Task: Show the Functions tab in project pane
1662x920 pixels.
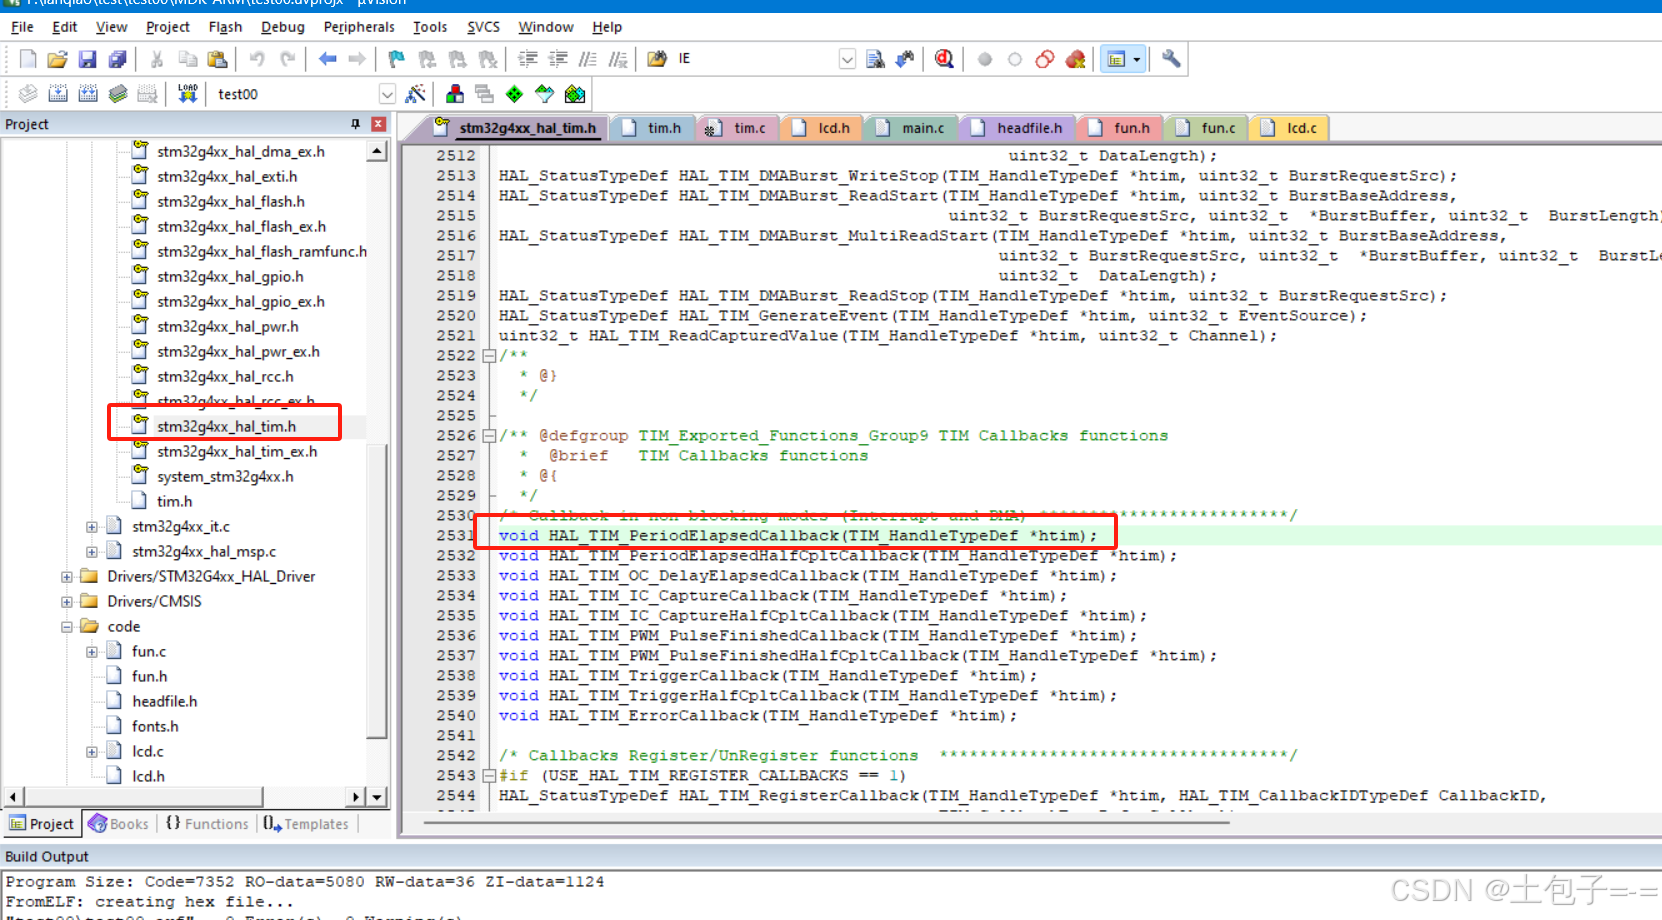Action: (207, 824)
